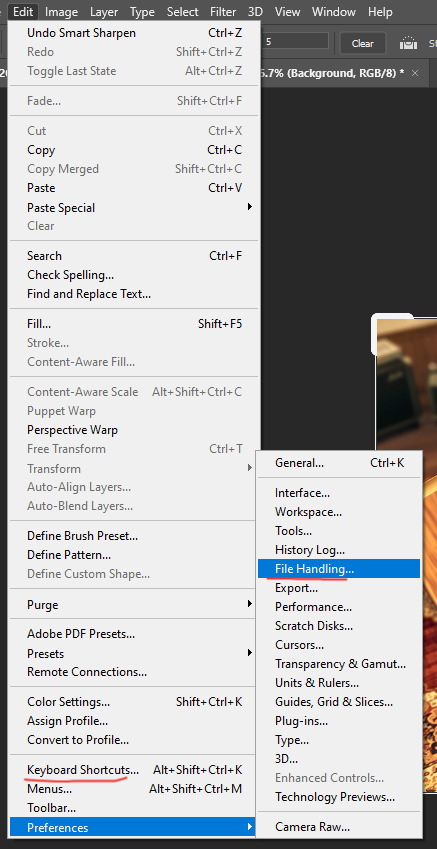
Task: Open the Select menu
Action: point(182,11)
